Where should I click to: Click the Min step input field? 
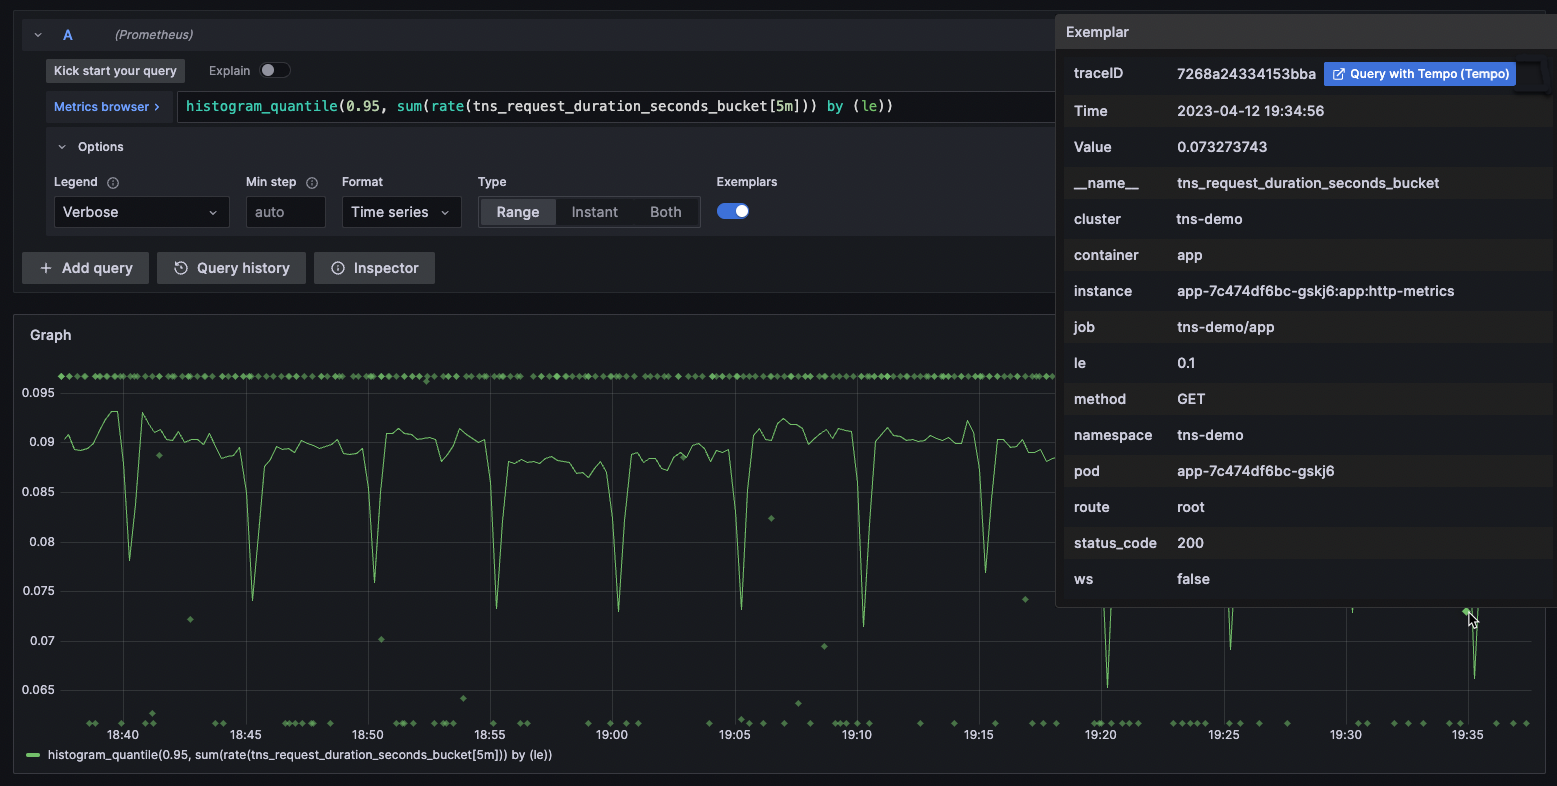coord(286,212)
